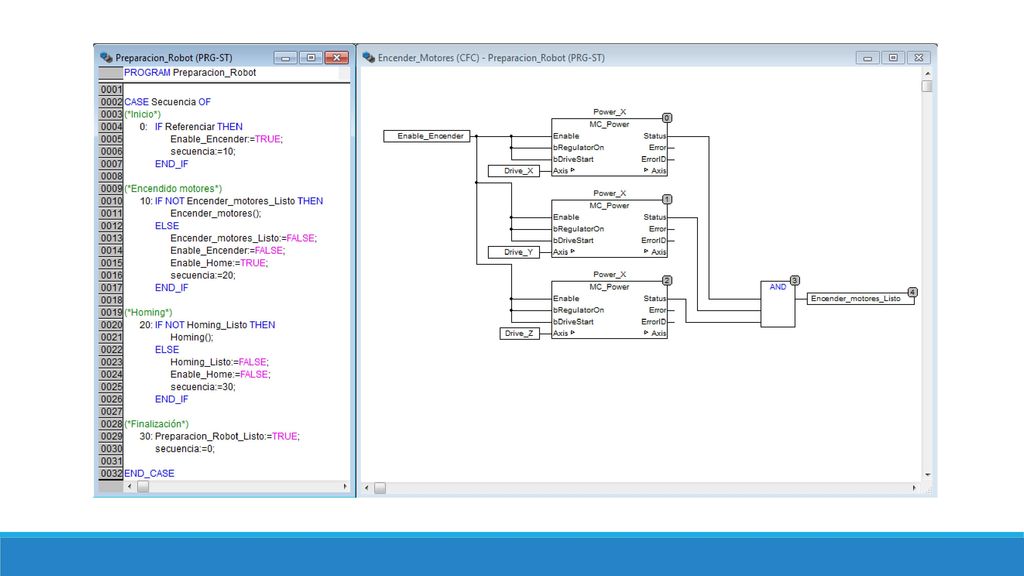Viewport: 1024px width, 576px height.
Task: Click the horizontal scrollbar thumb in CFC window
Action: click(380, 488)
